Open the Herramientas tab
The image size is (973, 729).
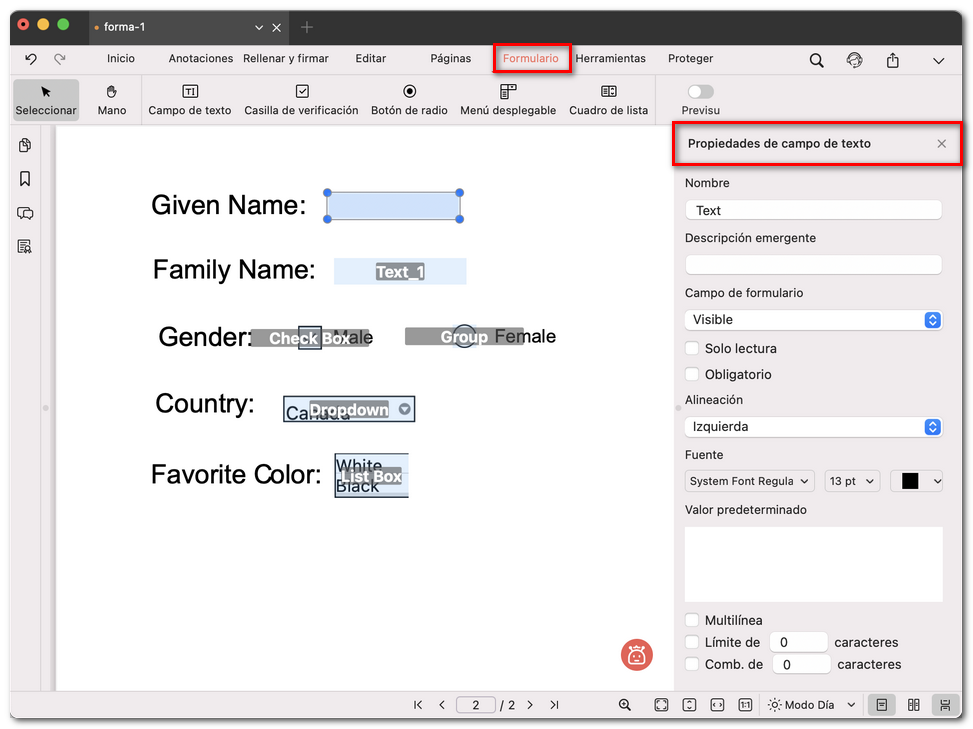(610, 59)
